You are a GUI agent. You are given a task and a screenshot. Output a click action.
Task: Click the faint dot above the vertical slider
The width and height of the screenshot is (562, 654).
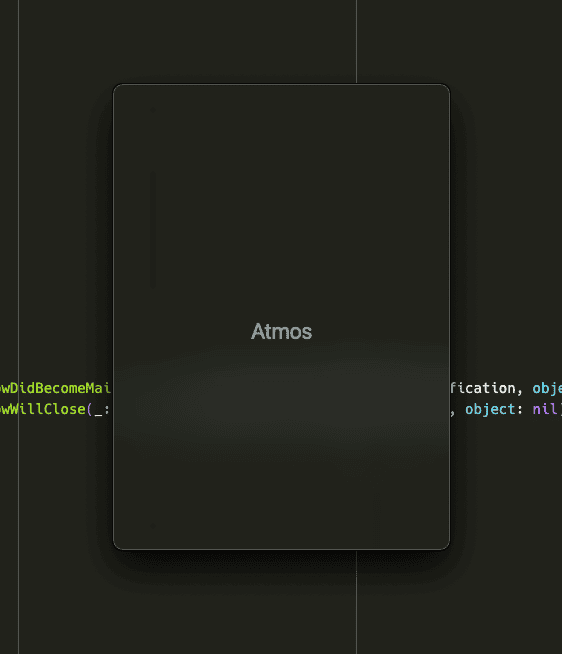pos(152,110)
